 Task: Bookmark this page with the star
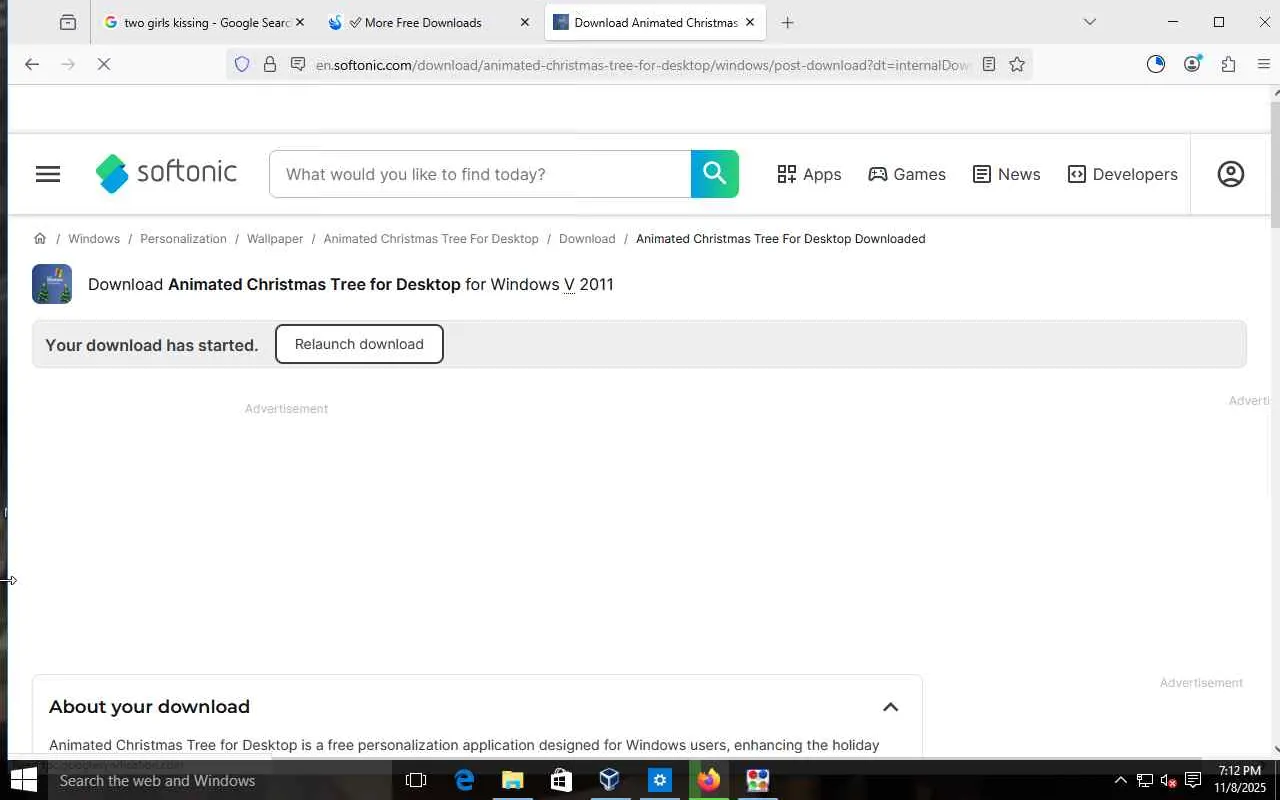(x=1017, y=64)
